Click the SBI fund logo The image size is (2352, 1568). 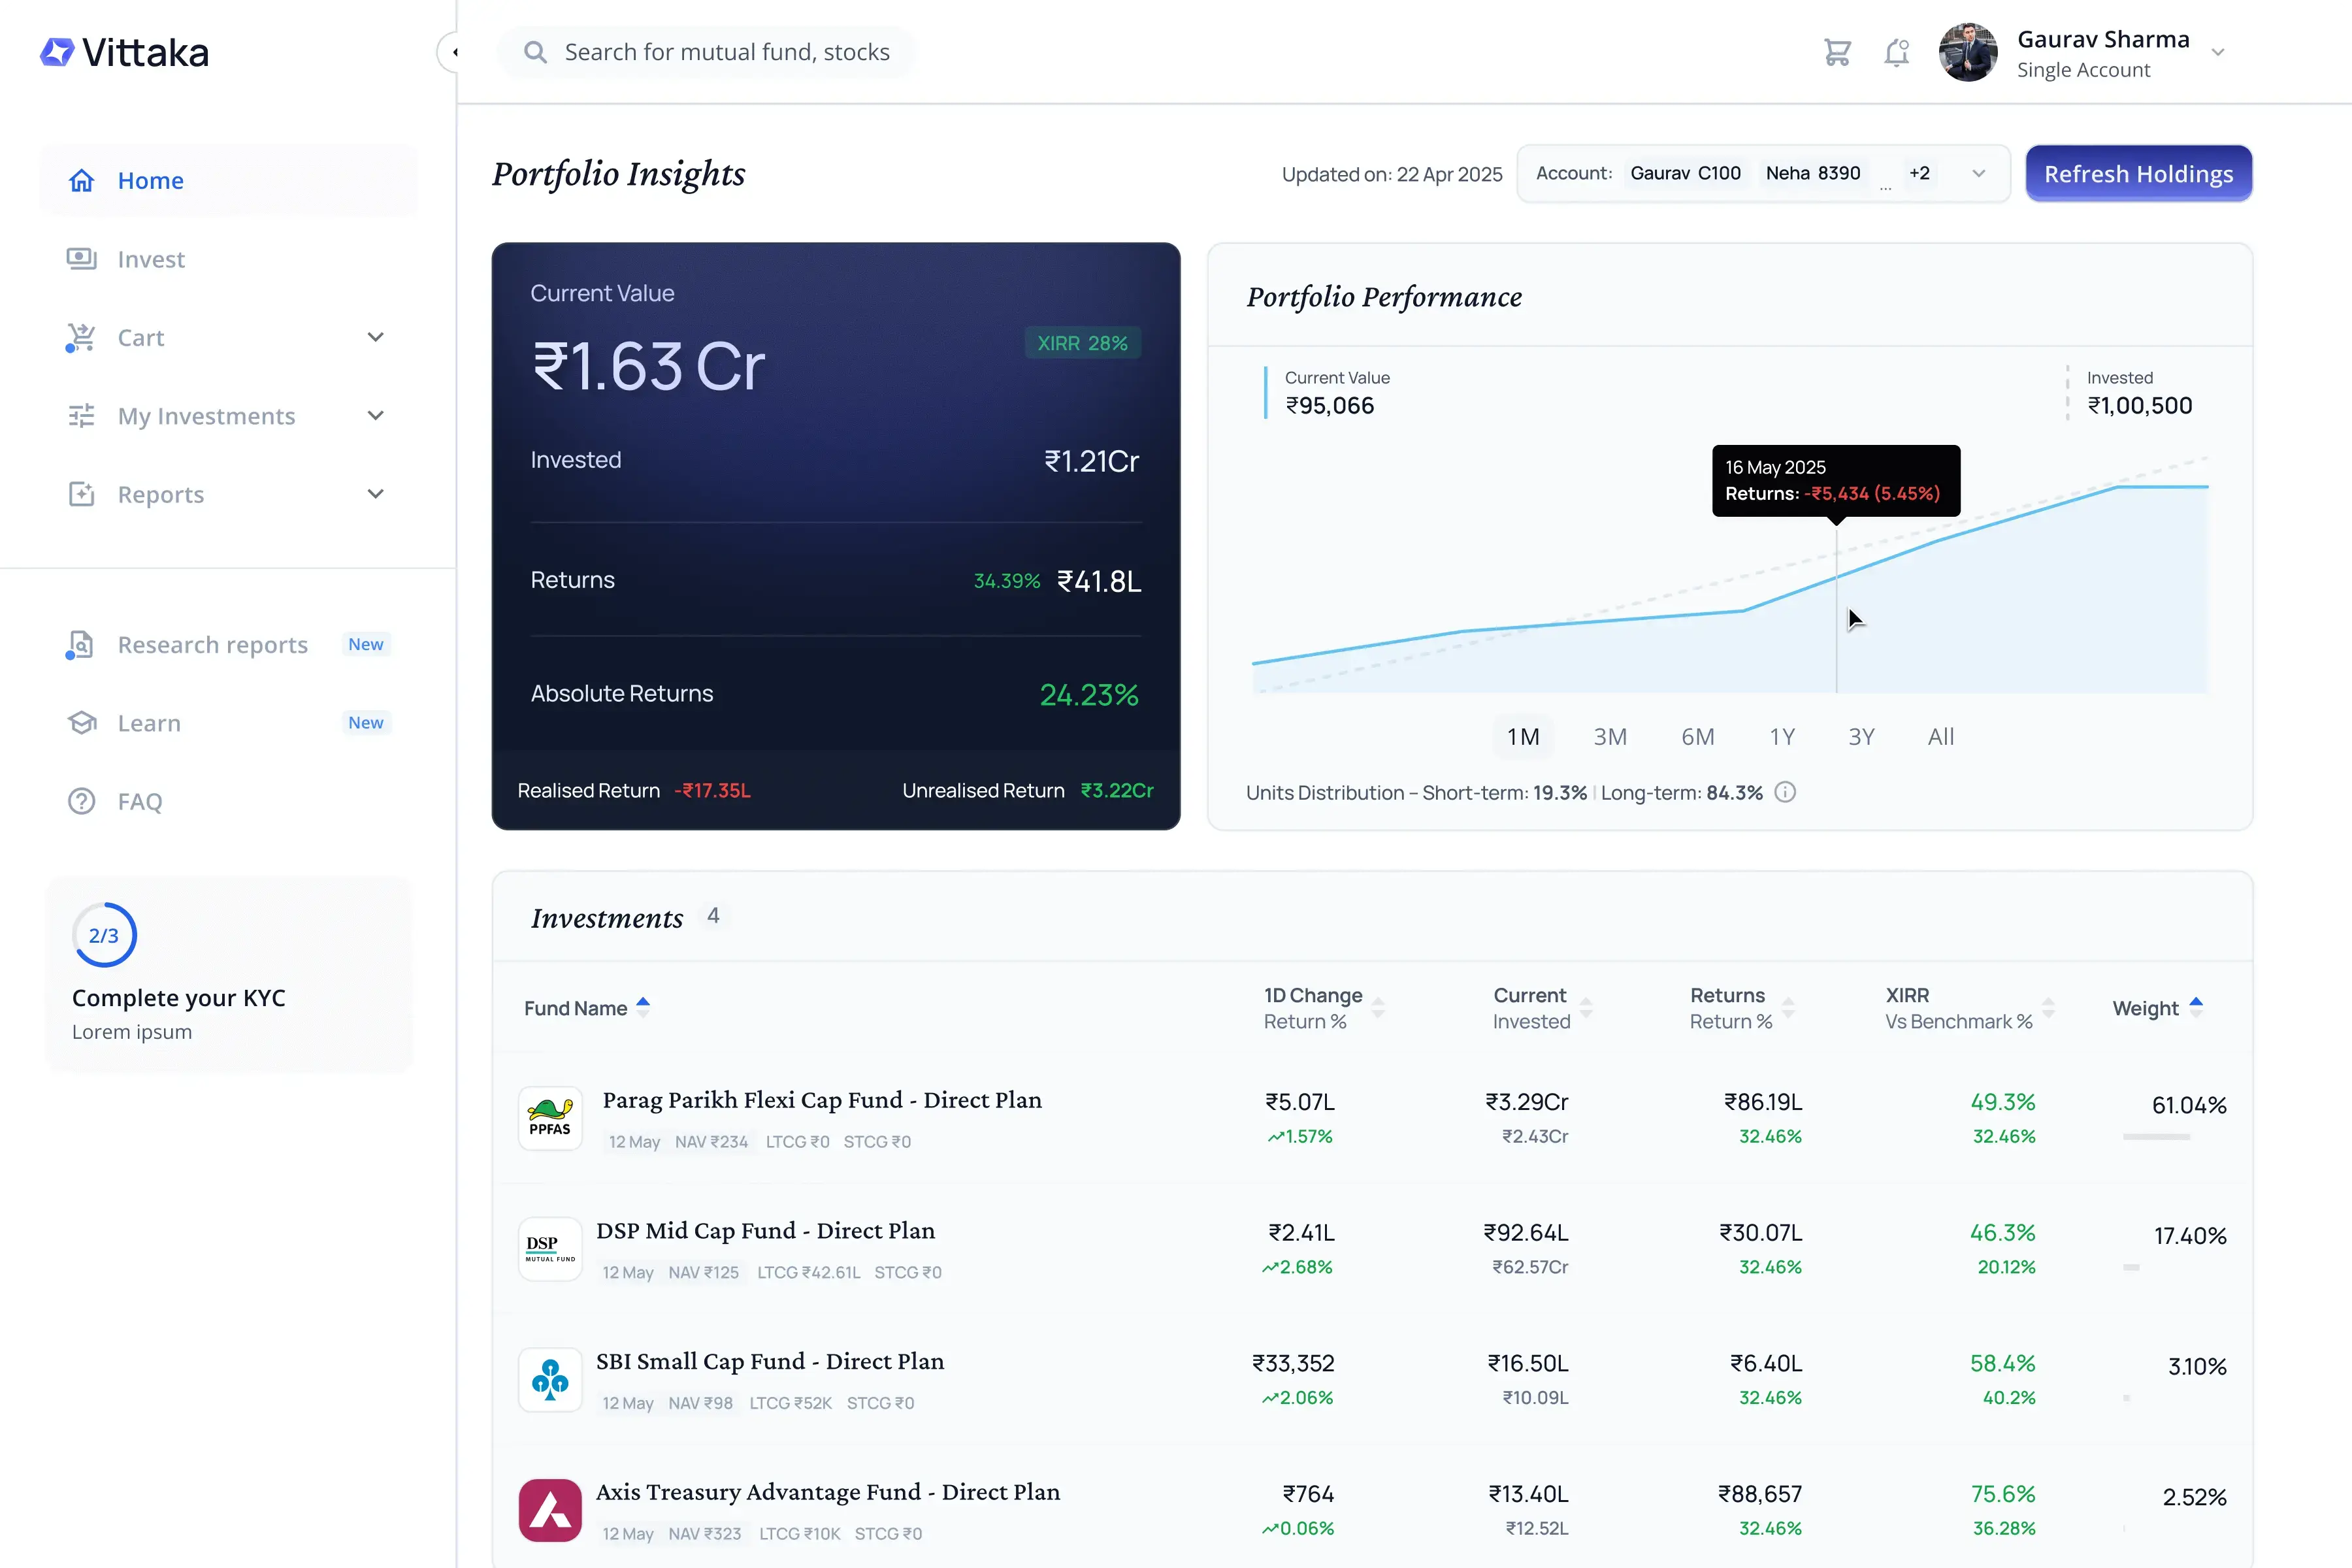pyautogui.click(x=550, y=1380)
